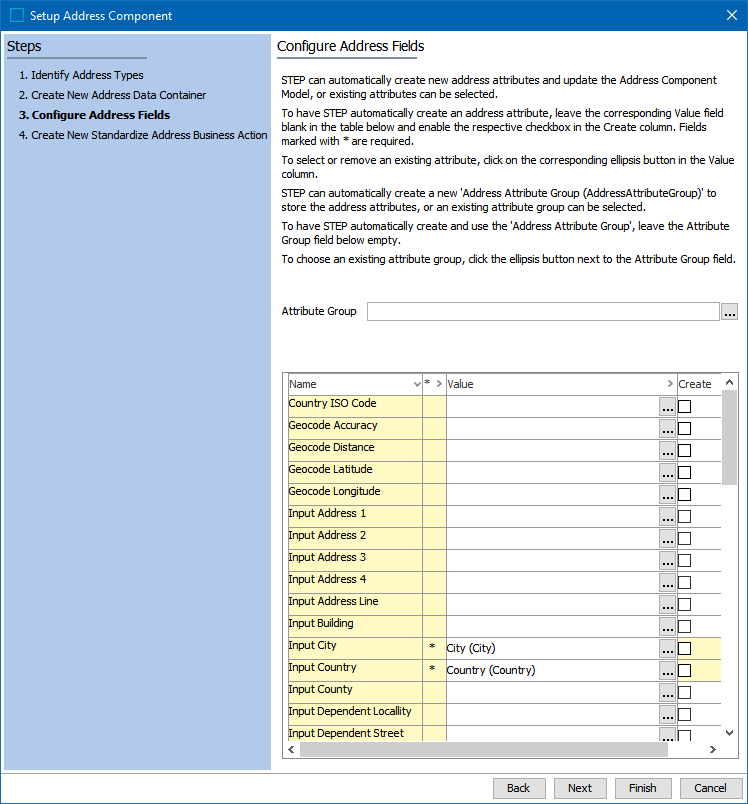This screenshot has height=804, width=748.
Task: Click the City (City) value cell
Action: click(x=552, y=649)
